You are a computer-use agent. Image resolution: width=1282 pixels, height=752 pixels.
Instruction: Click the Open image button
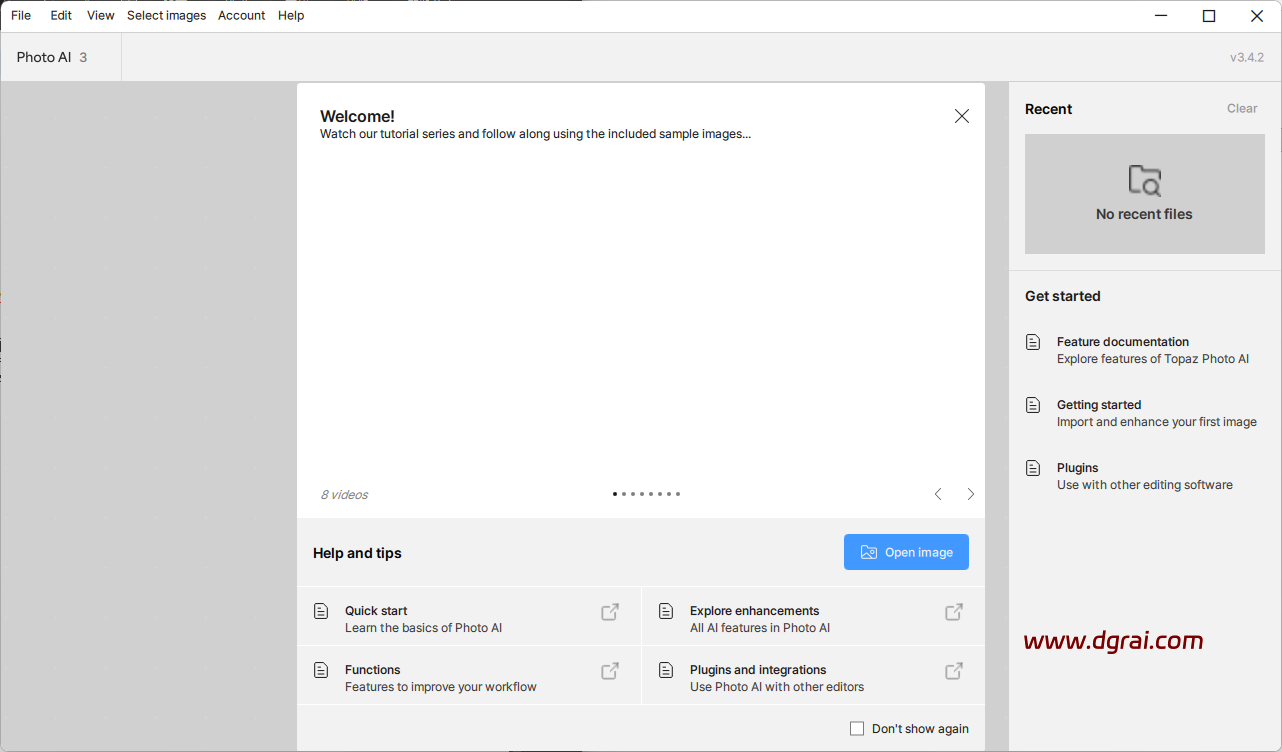pyautogui.click(x=906, y=552)
